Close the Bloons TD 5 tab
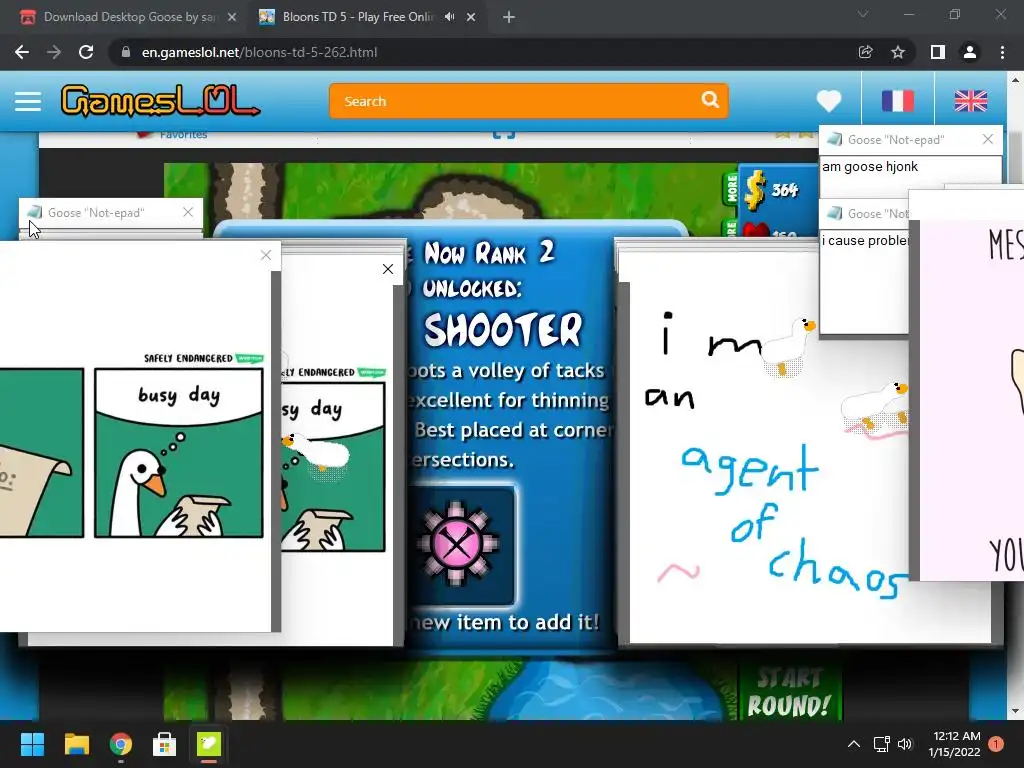The height and width of the screenshot is (768, 1024). coord(471,17)
